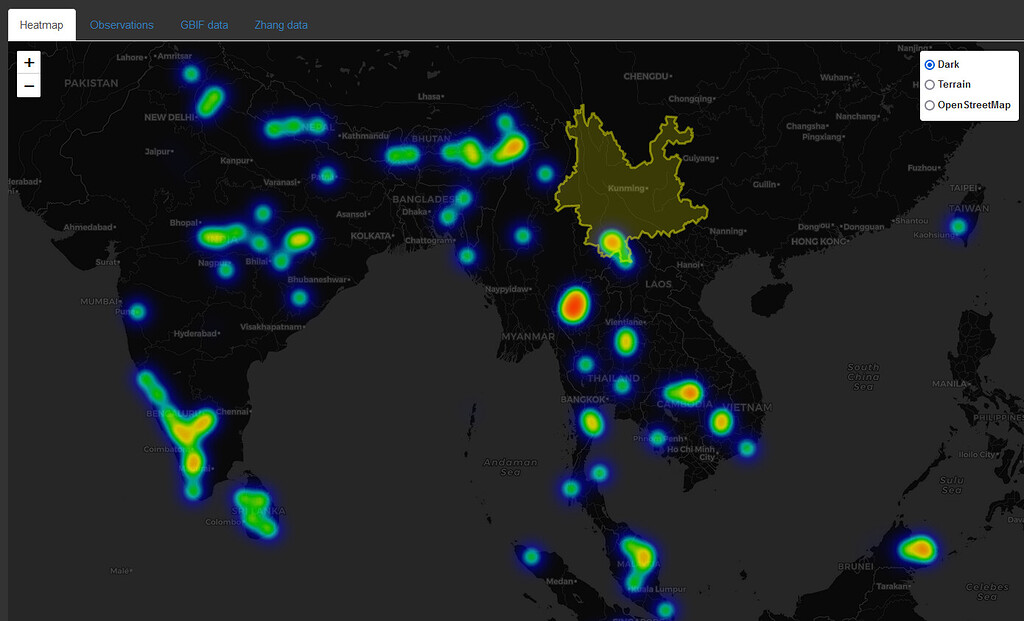This screenshot has width=1024, height=621.
Task: Click the hotspot near Vientiane
Action: [626, 342]
